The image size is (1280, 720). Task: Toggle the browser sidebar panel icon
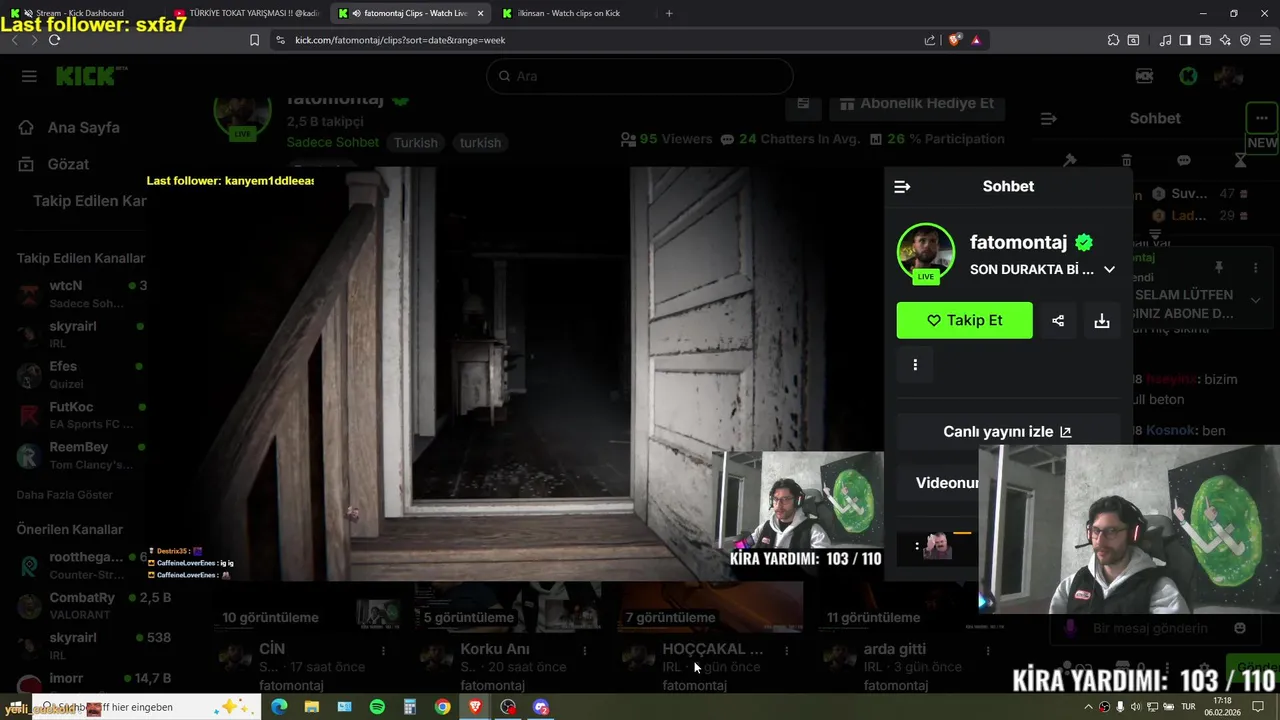click(1185, 40)
